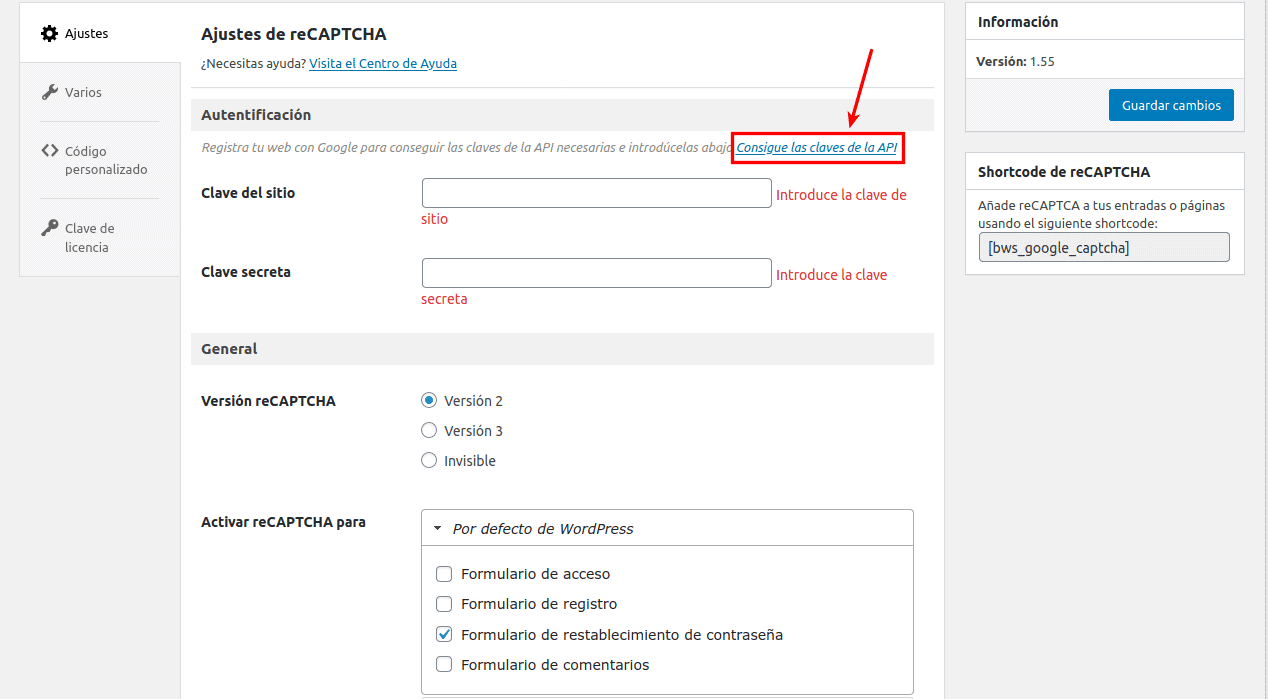Enable the Formulario de acceso checkbox
Screen dimensions: 1268x699
444,574
